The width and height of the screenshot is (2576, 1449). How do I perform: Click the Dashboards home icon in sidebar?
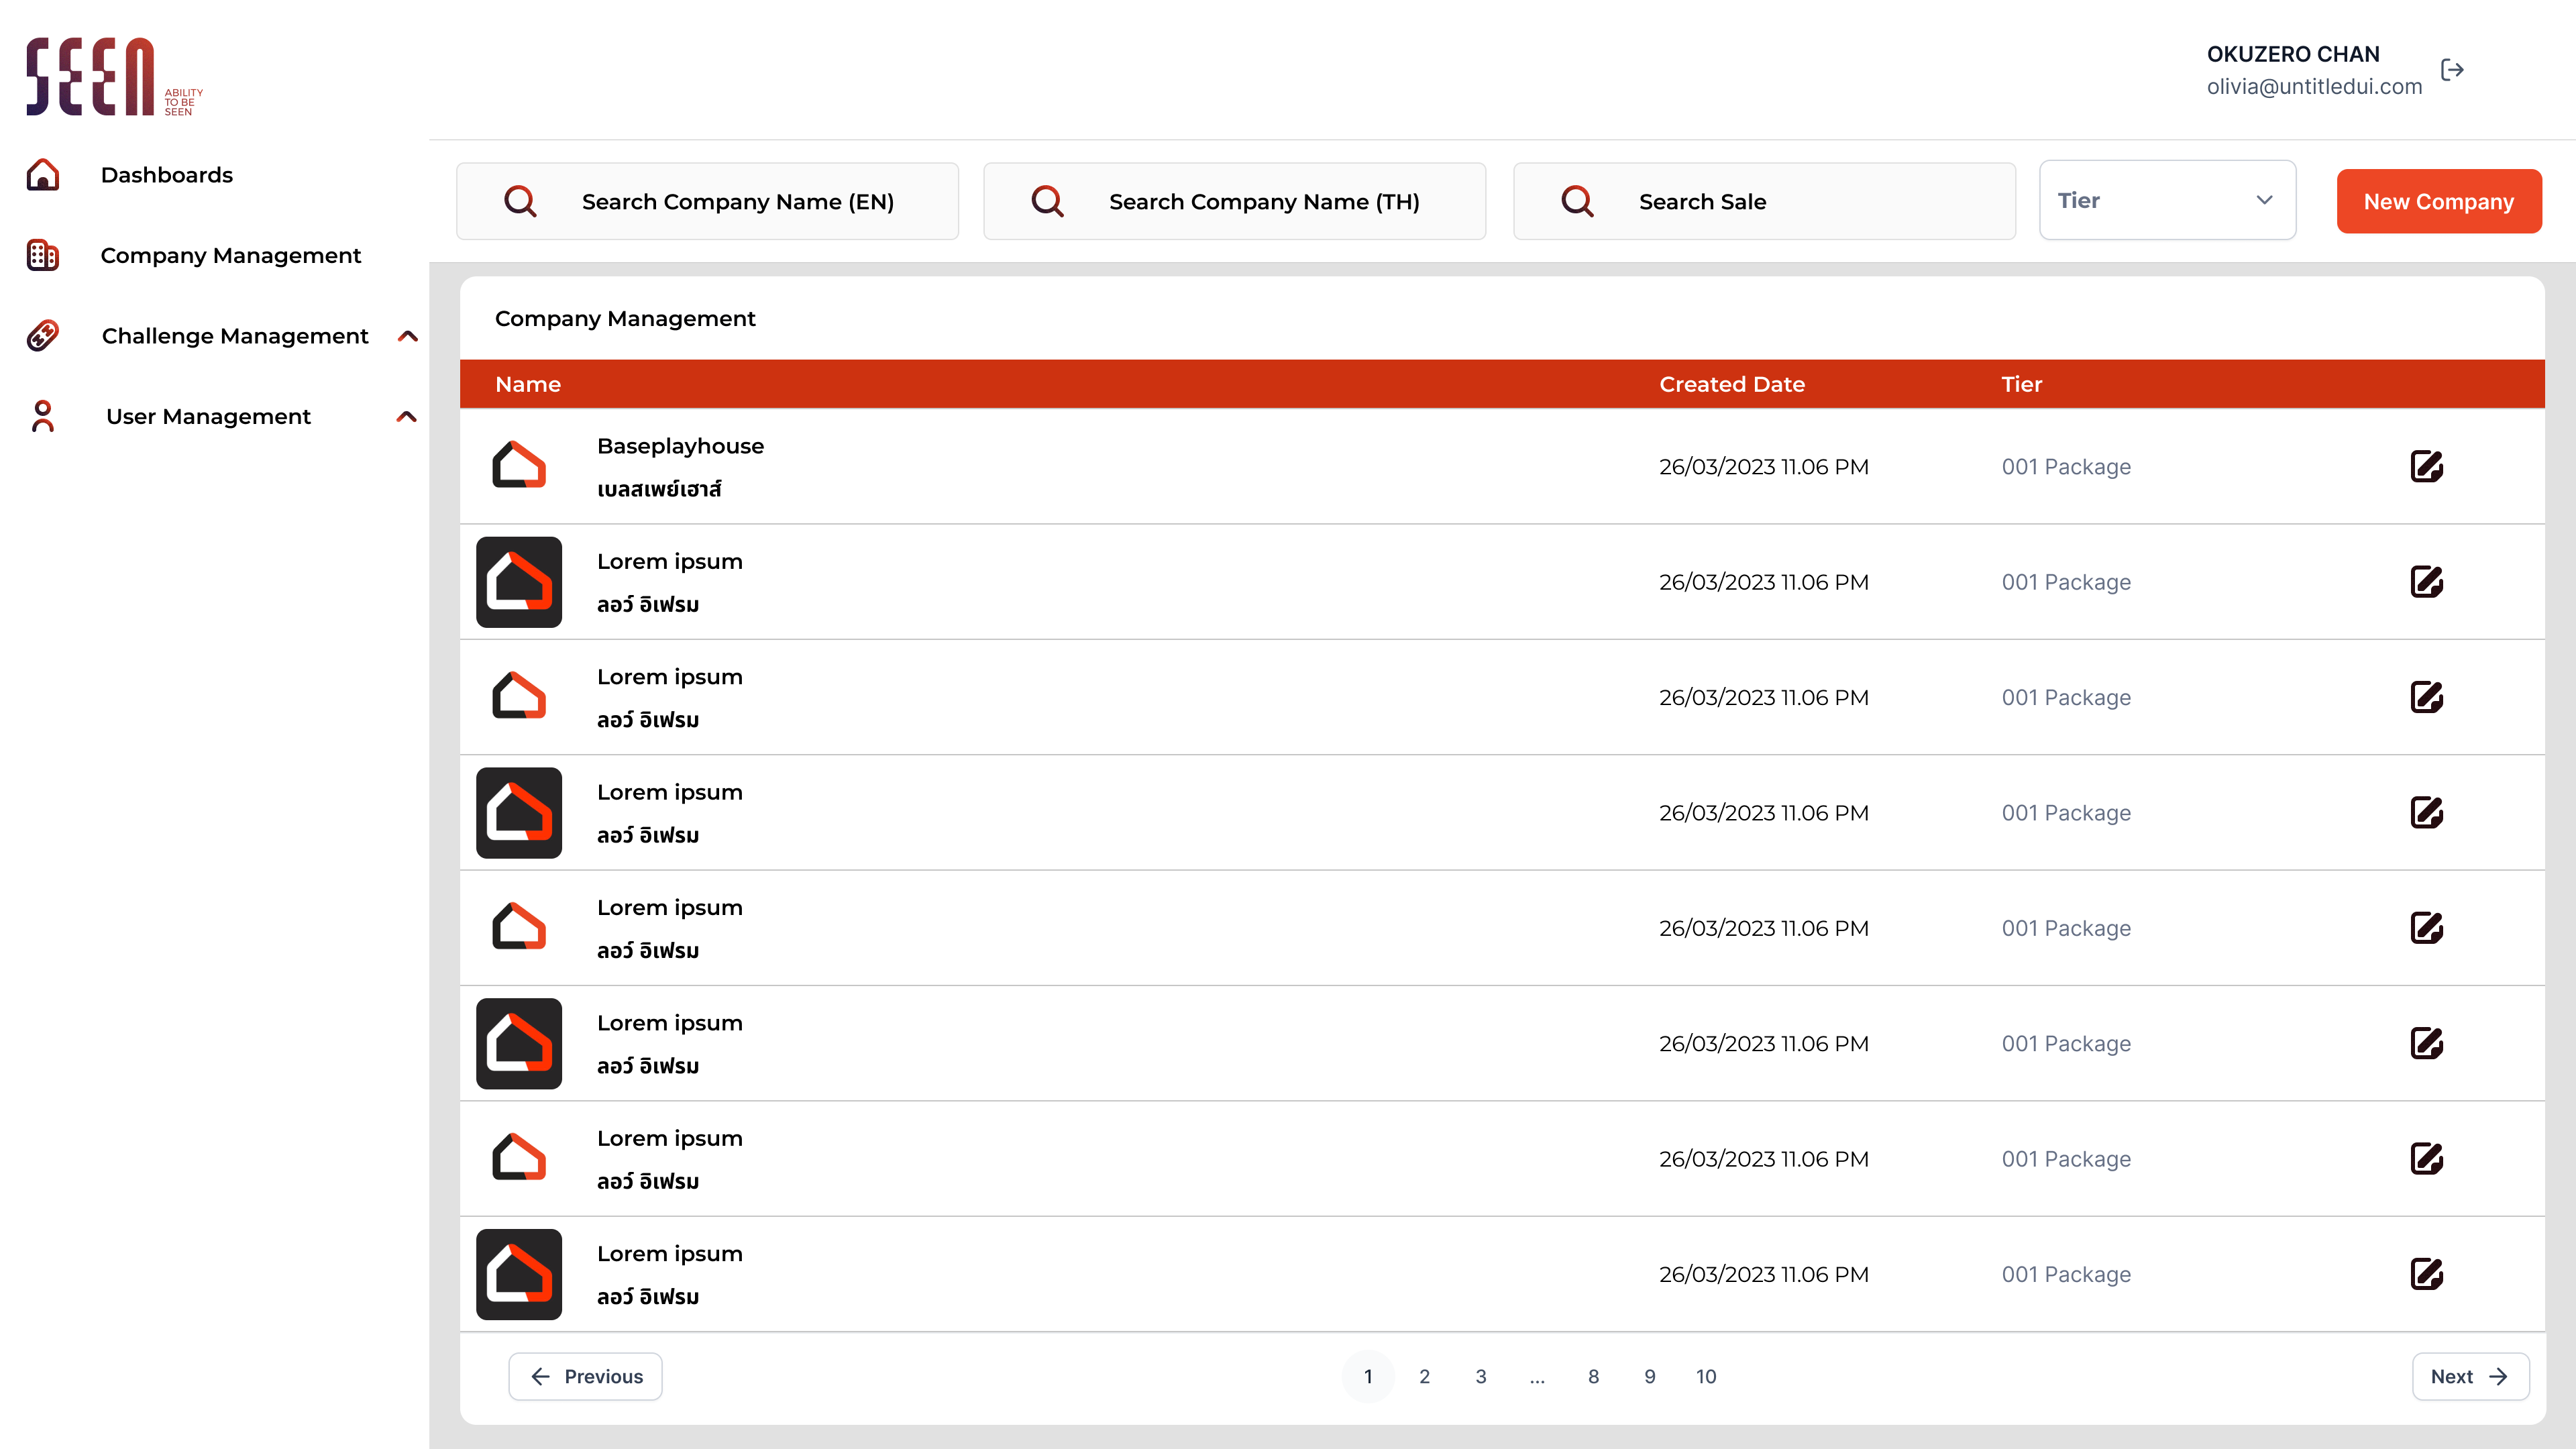[x=43, y=175]
